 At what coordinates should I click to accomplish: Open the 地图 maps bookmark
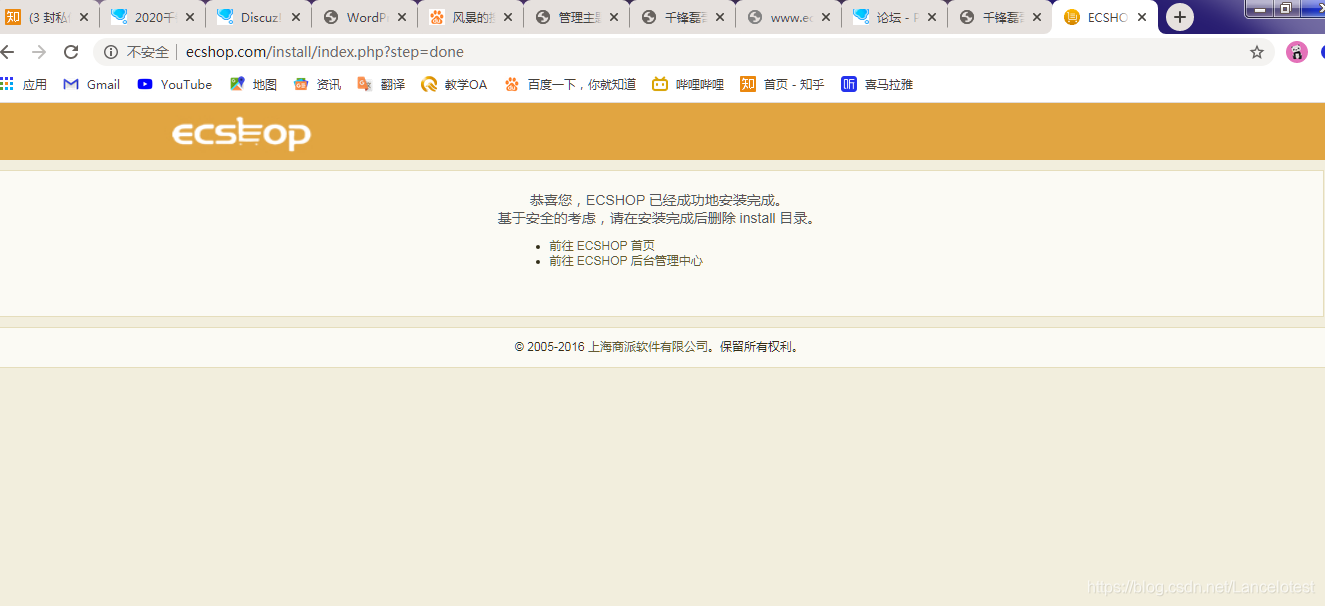click(253, 85)
